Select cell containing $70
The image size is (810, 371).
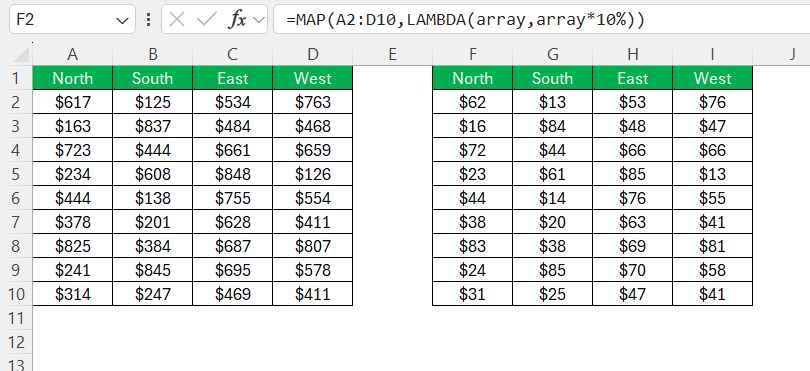pyautogui.click(x=632, y=270)
